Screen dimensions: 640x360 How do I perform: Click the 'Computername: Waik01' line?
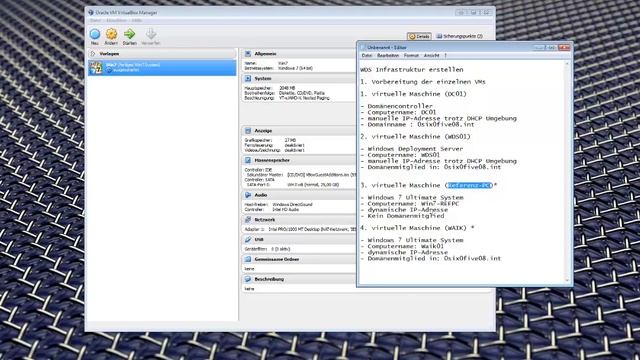click(x=402, y=247)
